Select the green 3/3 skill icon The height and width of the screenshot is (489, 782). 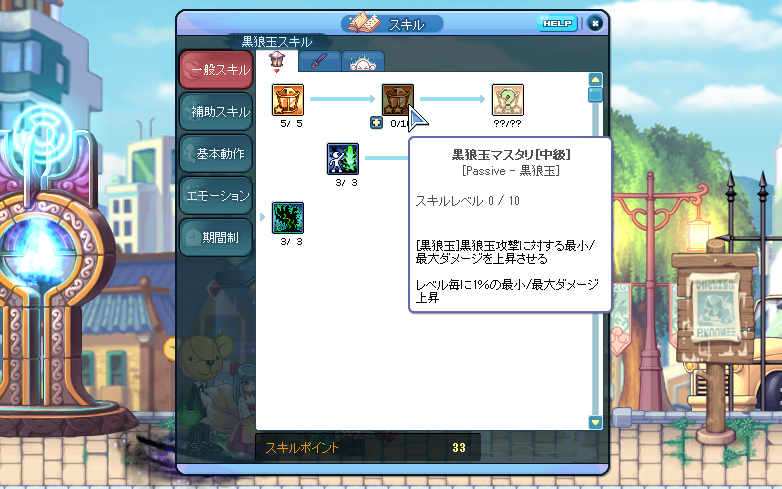click(288, 217)
